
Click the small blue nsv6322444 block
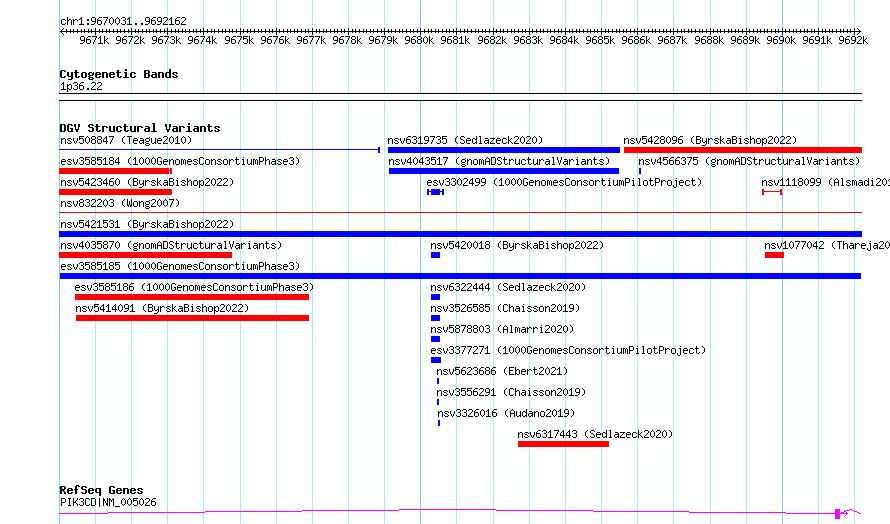pos(435,297)
